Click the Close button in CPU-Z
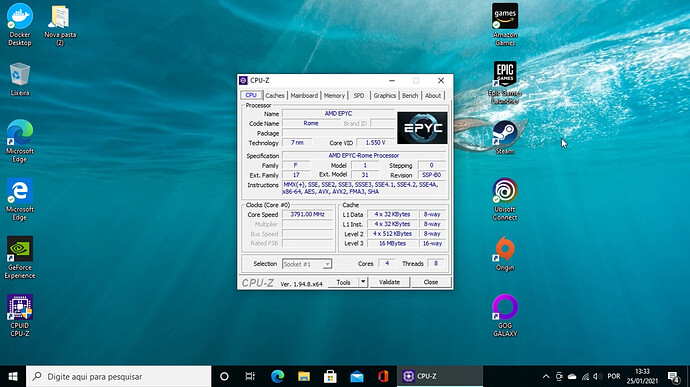Viewport: 690px width, 387px height. (x=431, y=282)
